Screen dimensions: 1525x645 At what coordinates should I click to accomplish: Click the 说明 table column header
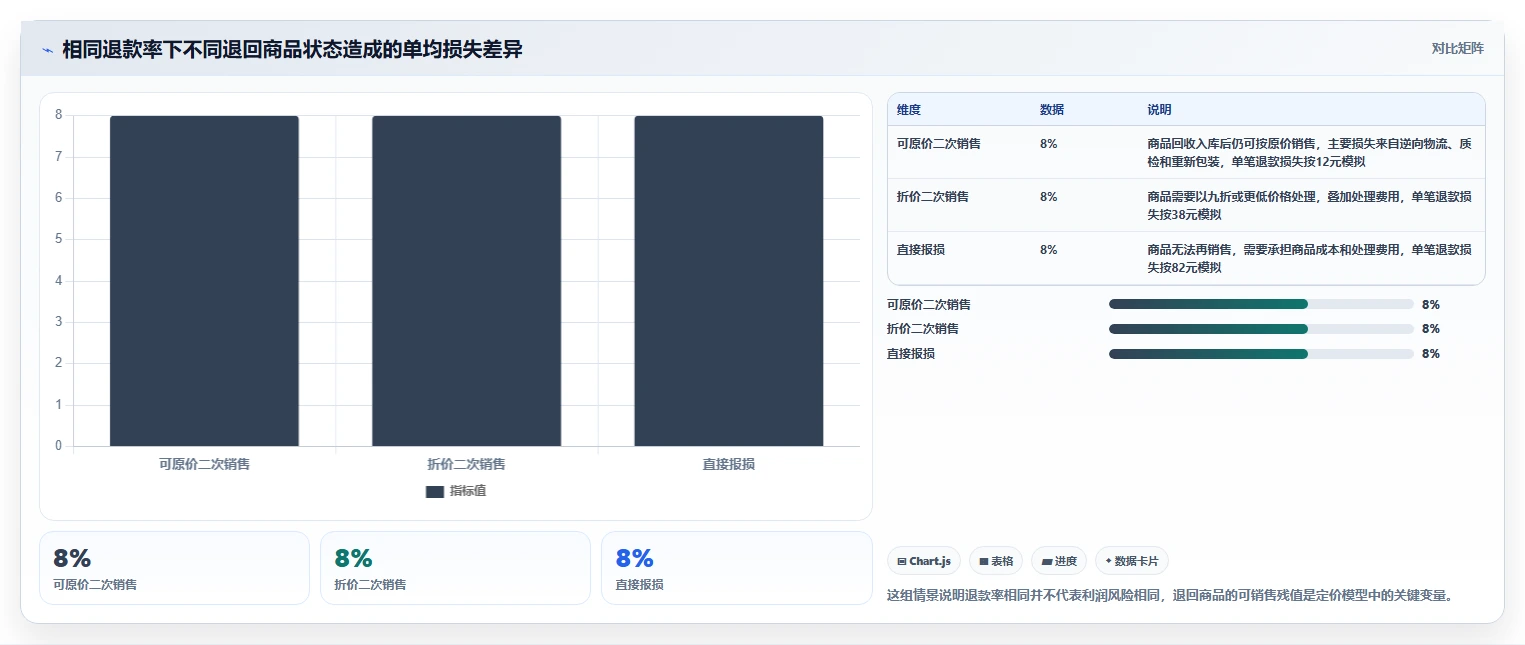[x=1159, y=110]
